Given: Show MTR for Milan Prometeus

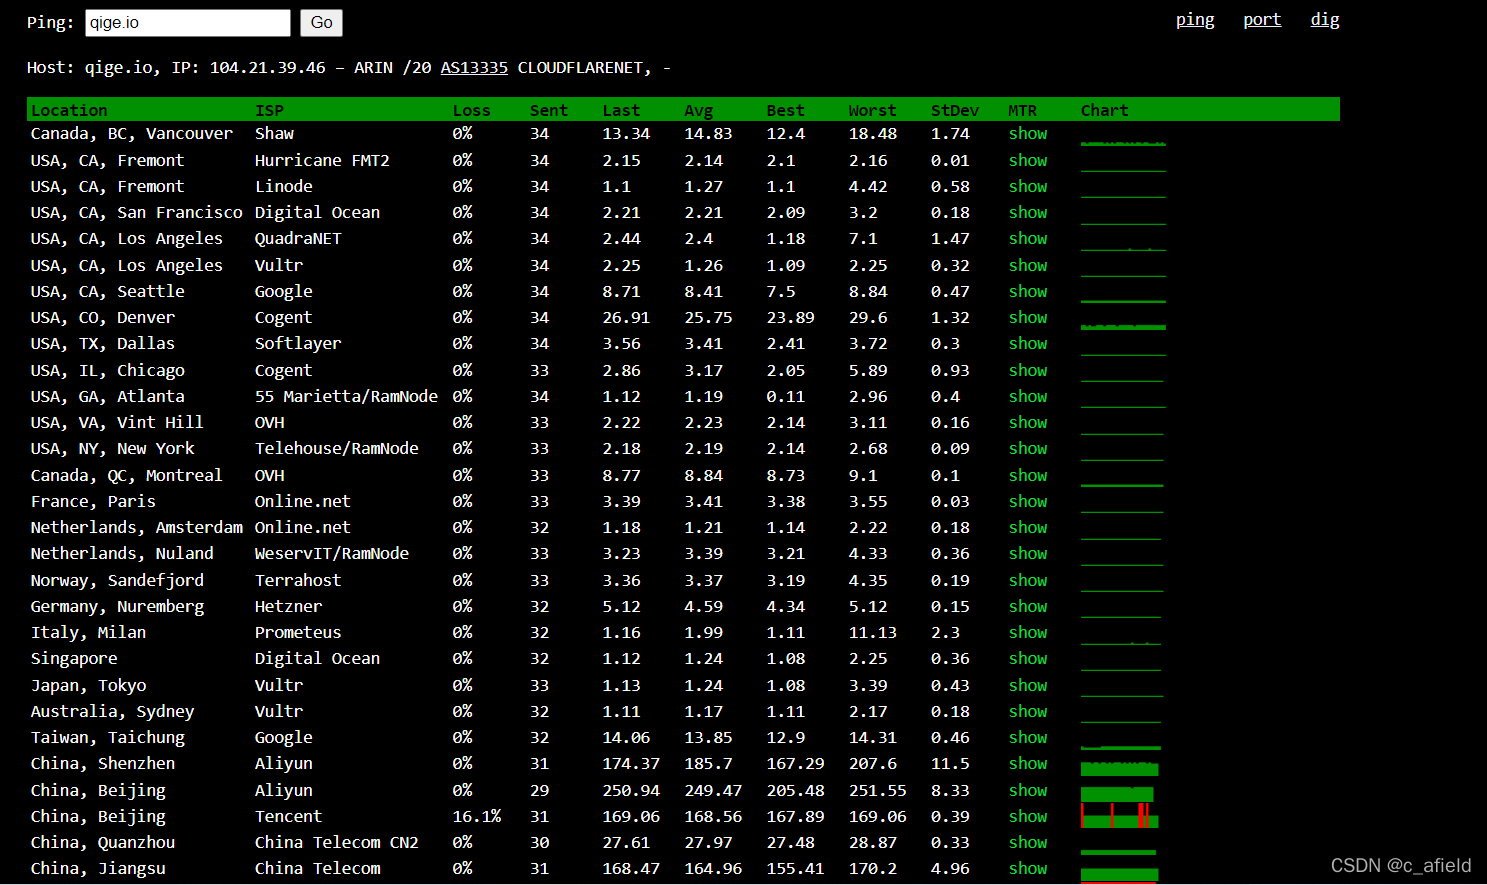Looking at the screenshot, I should coord(1028,632).
